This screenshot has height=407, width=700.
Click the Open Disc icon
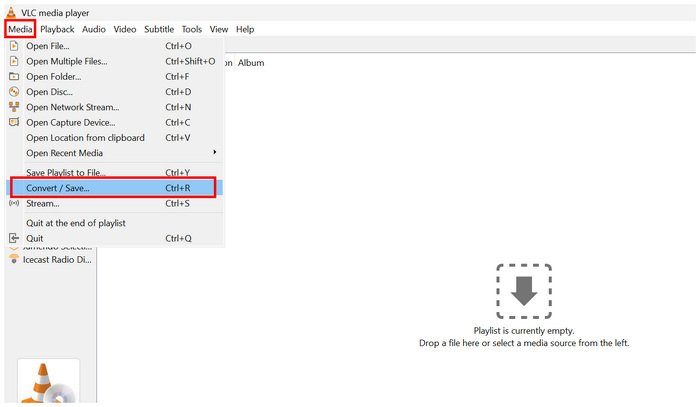click(14, 91)
